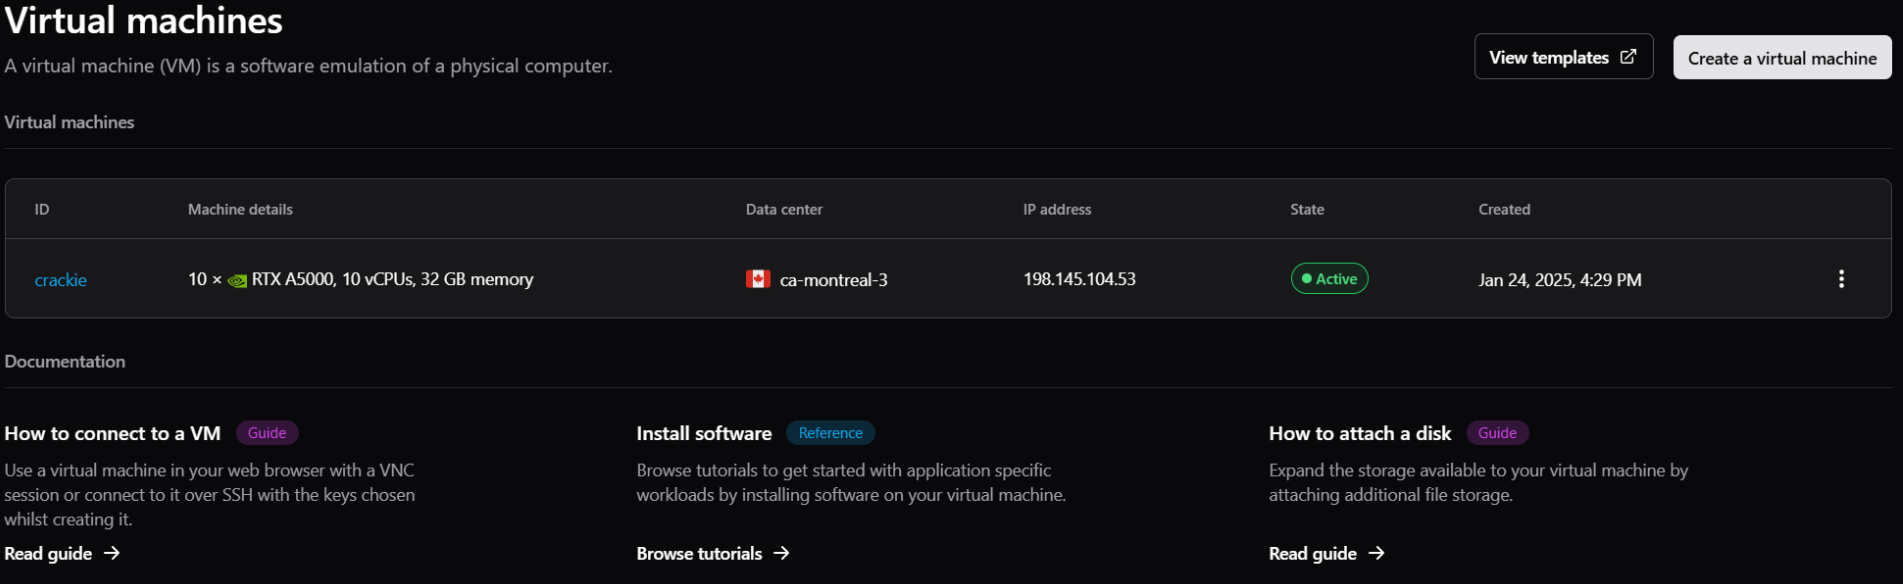Click the external-link icon on View templates
Viewport: 1903px width, 584px height.
click(1628, 57)
